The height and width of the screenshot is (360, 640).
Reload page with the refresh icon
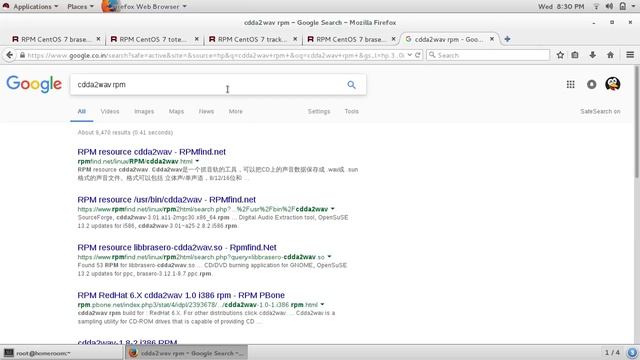pyautogui.click(x=418, y=55)
